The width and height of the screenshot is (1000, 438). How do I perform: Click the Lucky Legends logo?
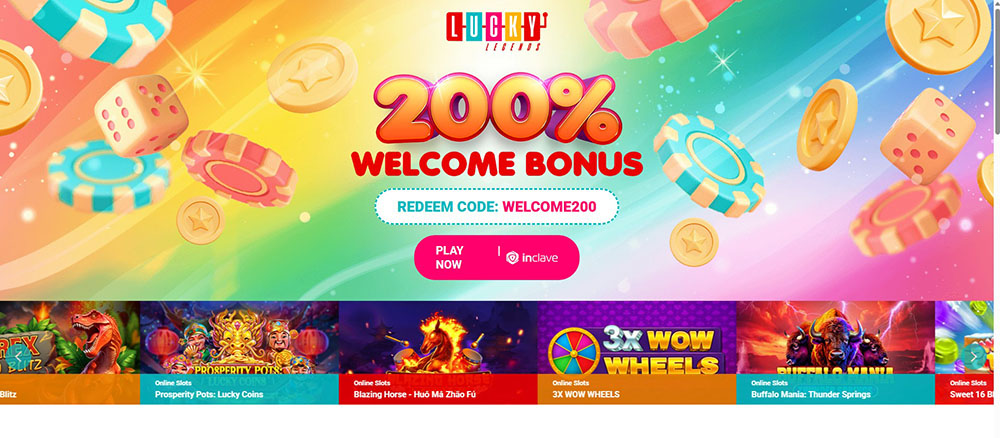[496, 31]
